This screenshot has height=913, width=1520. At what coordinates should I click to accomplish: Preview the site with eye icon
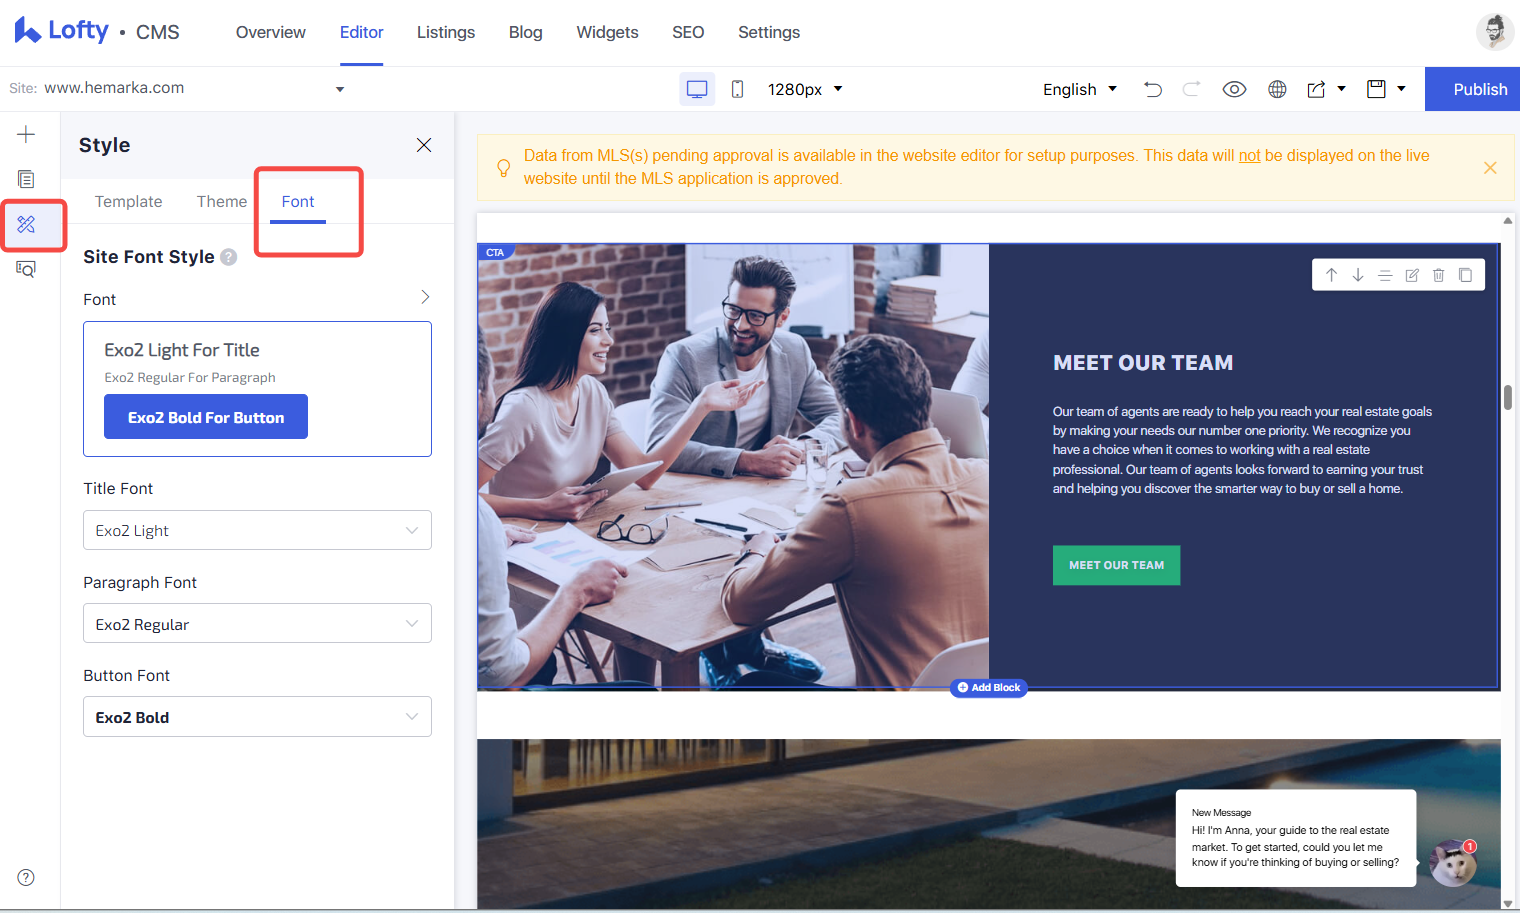pyautogui.click(x=1234, y=89)
